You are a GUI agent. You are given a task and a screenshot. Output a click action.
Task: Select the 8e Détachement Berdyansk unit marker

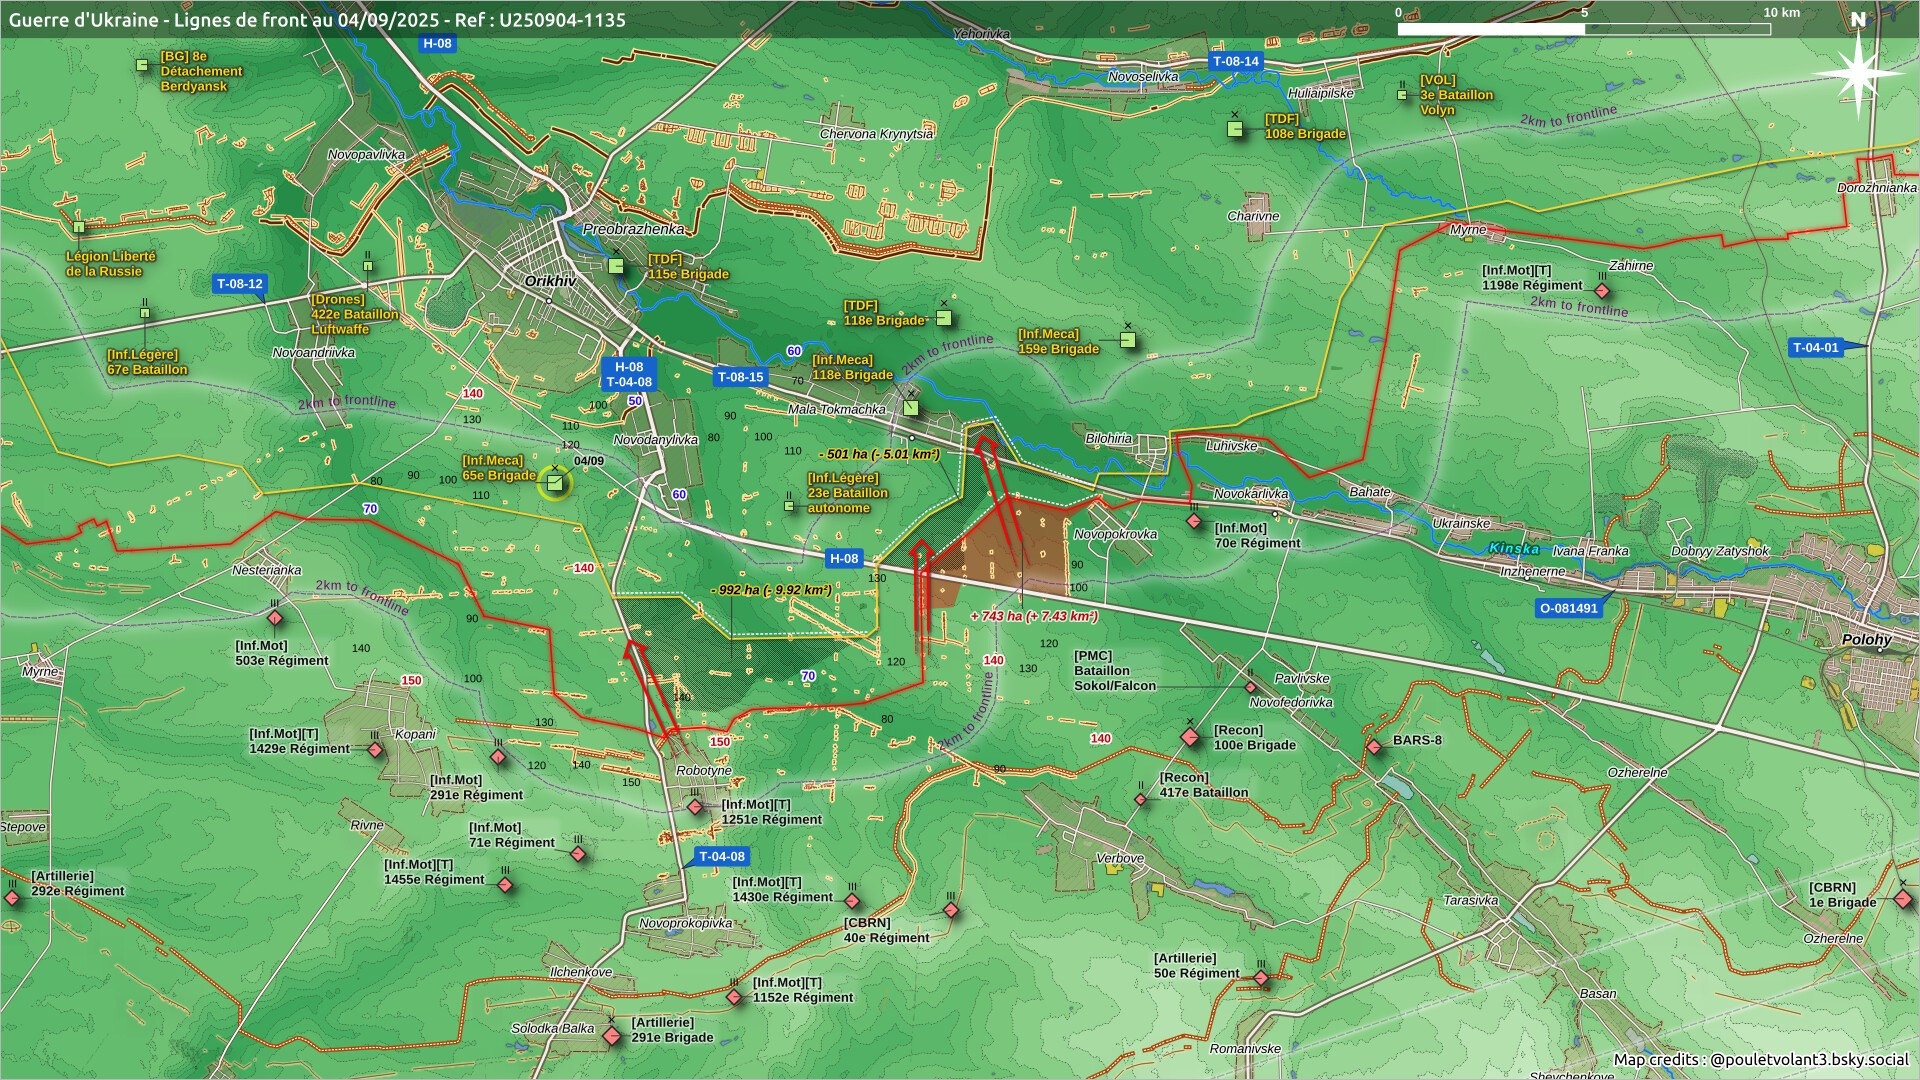pos(142,65)
